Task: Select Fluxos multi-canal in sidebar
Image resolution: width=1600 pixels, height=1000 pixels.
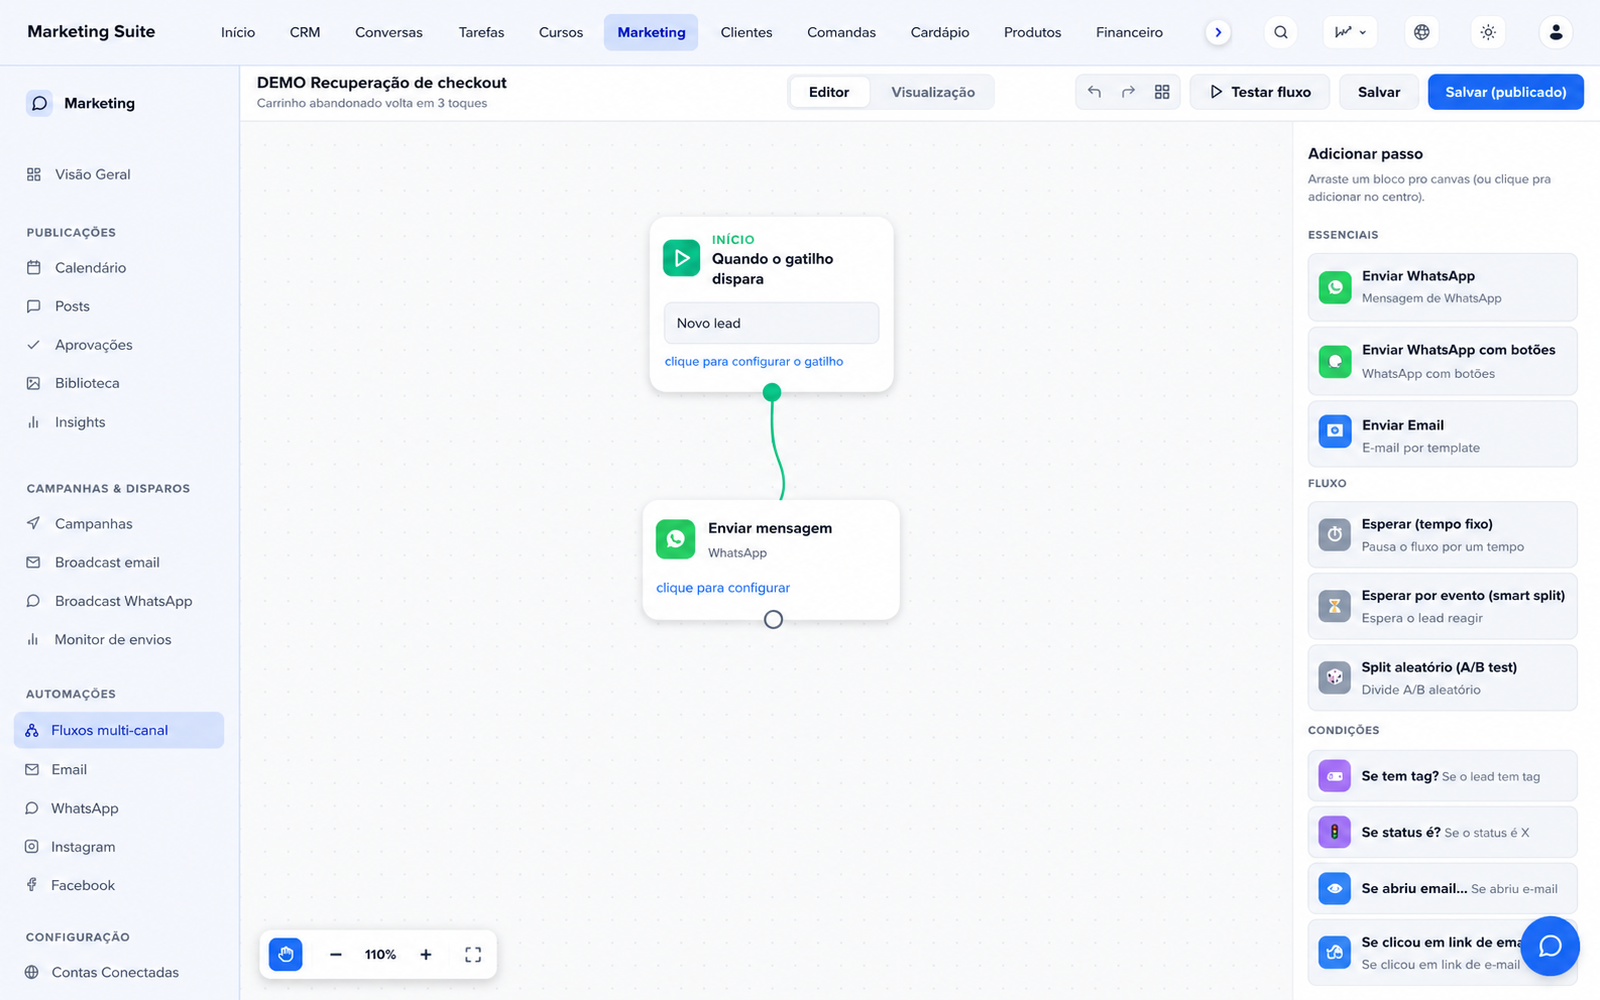Action: (x=119, y=730)
